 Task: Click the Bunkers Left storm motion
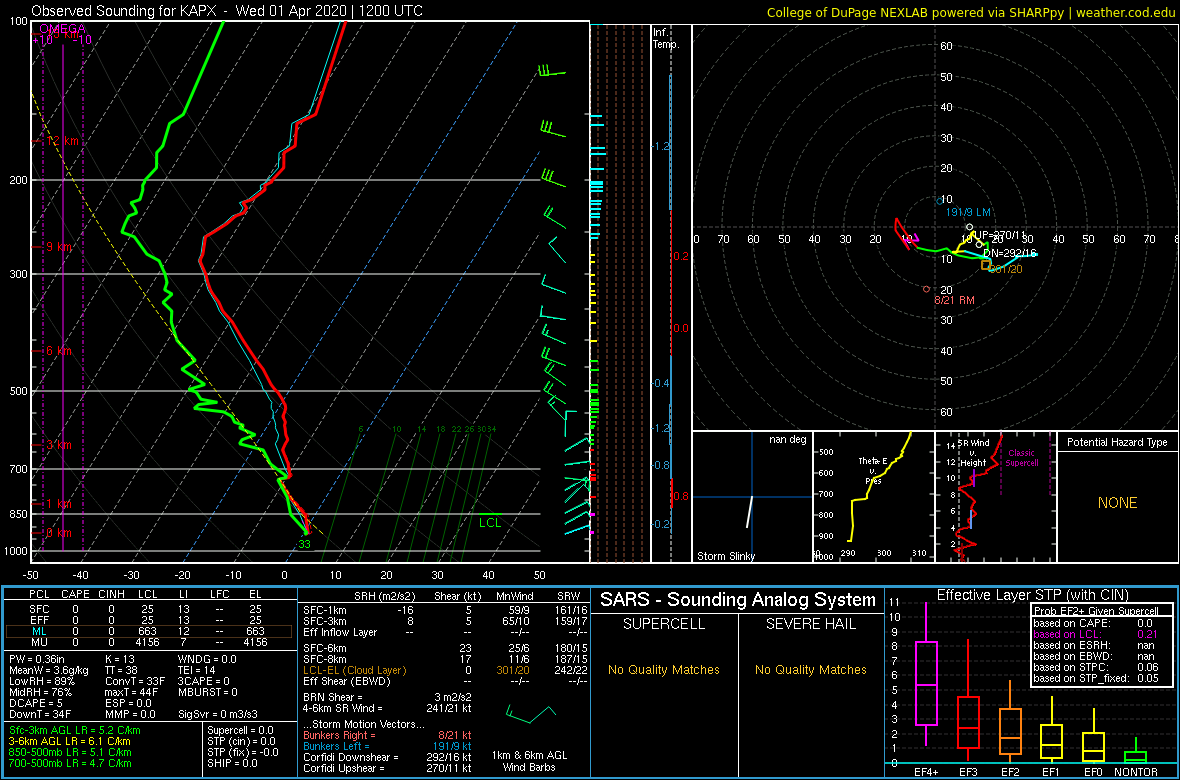387,745
